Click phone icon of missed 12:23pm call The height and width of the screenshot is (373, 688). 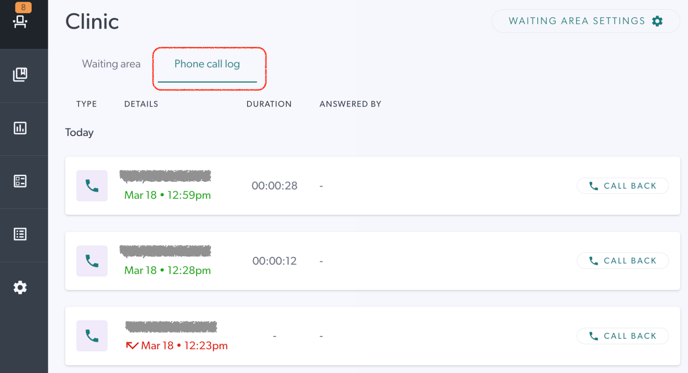click(x=92, y=336)
